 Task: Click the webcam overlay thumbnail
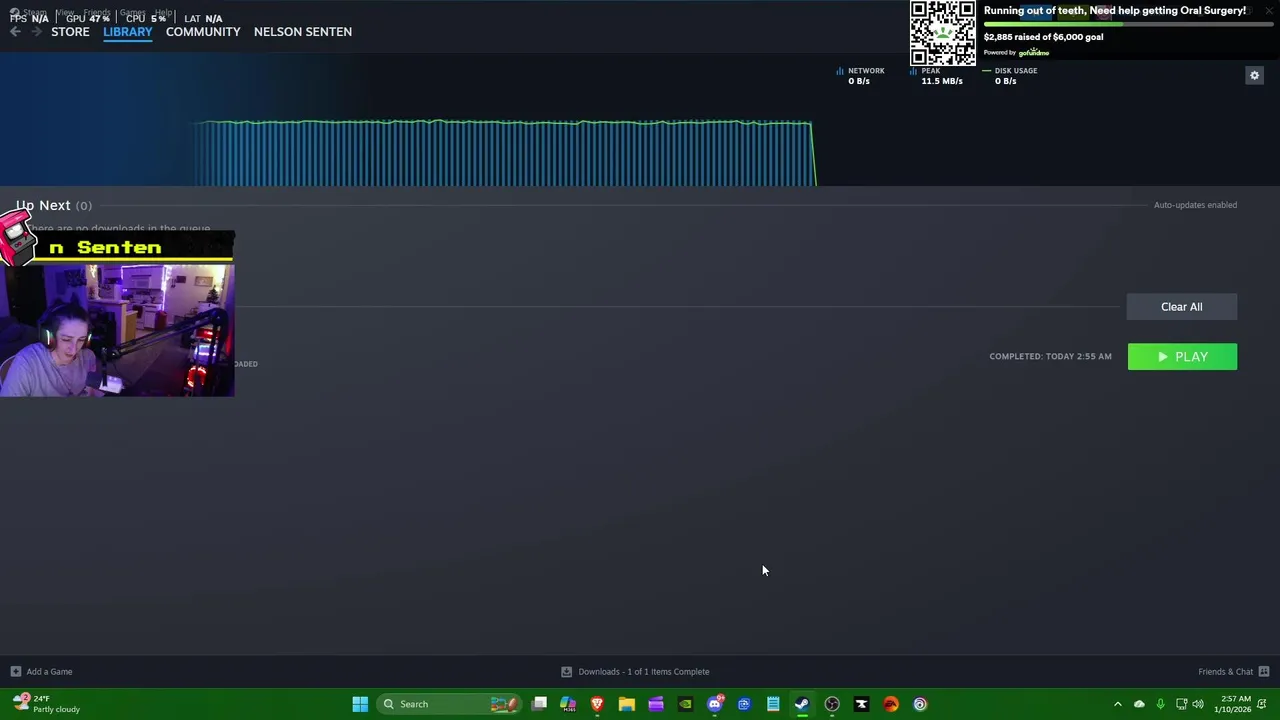(x=118, y=330)
